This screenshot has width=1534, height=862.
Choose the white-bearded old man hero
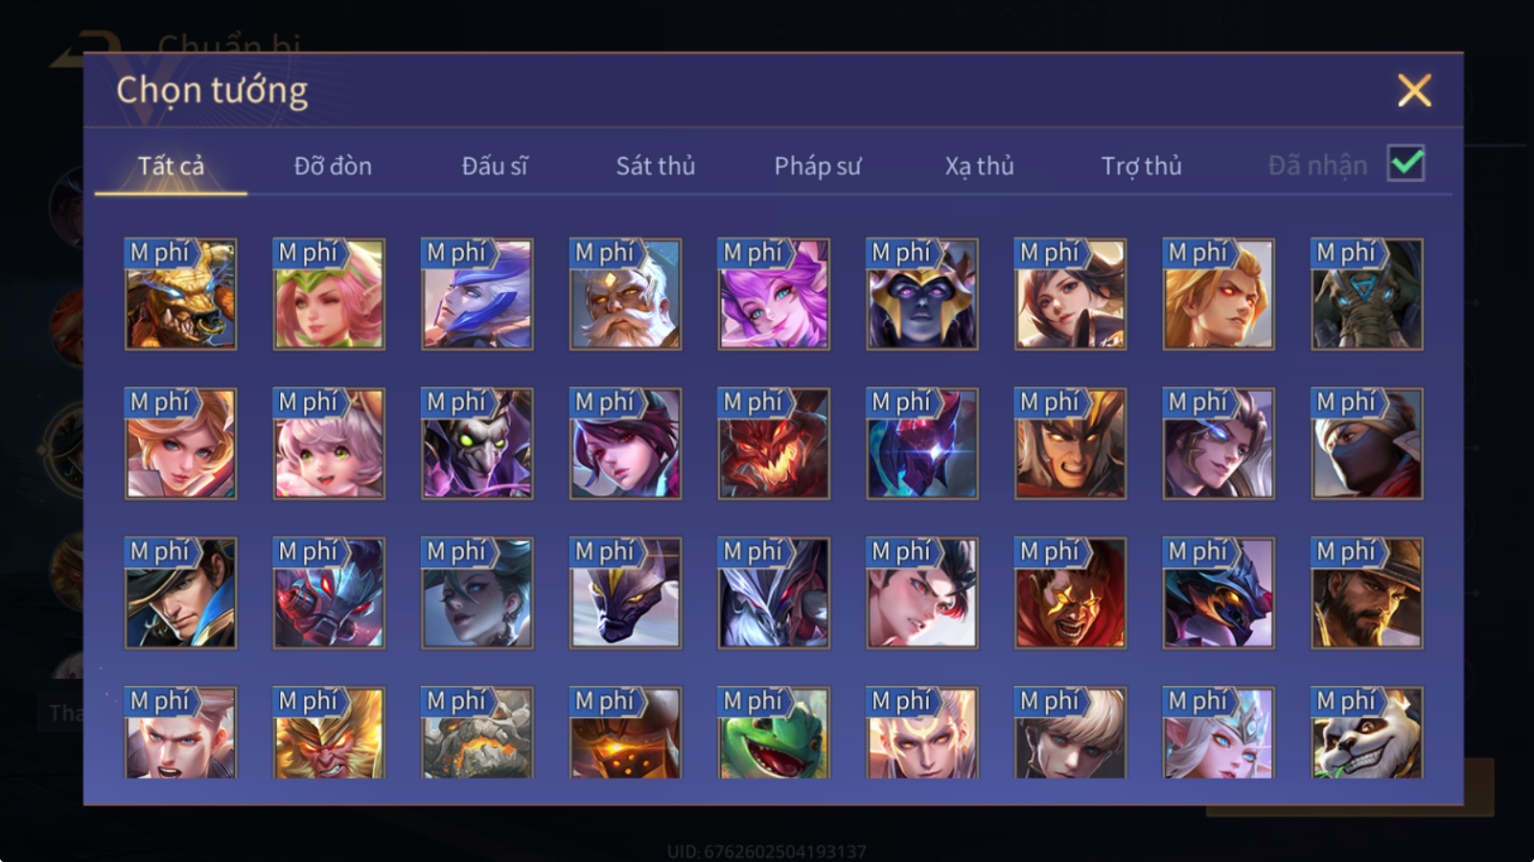click(x=625, y=294)
